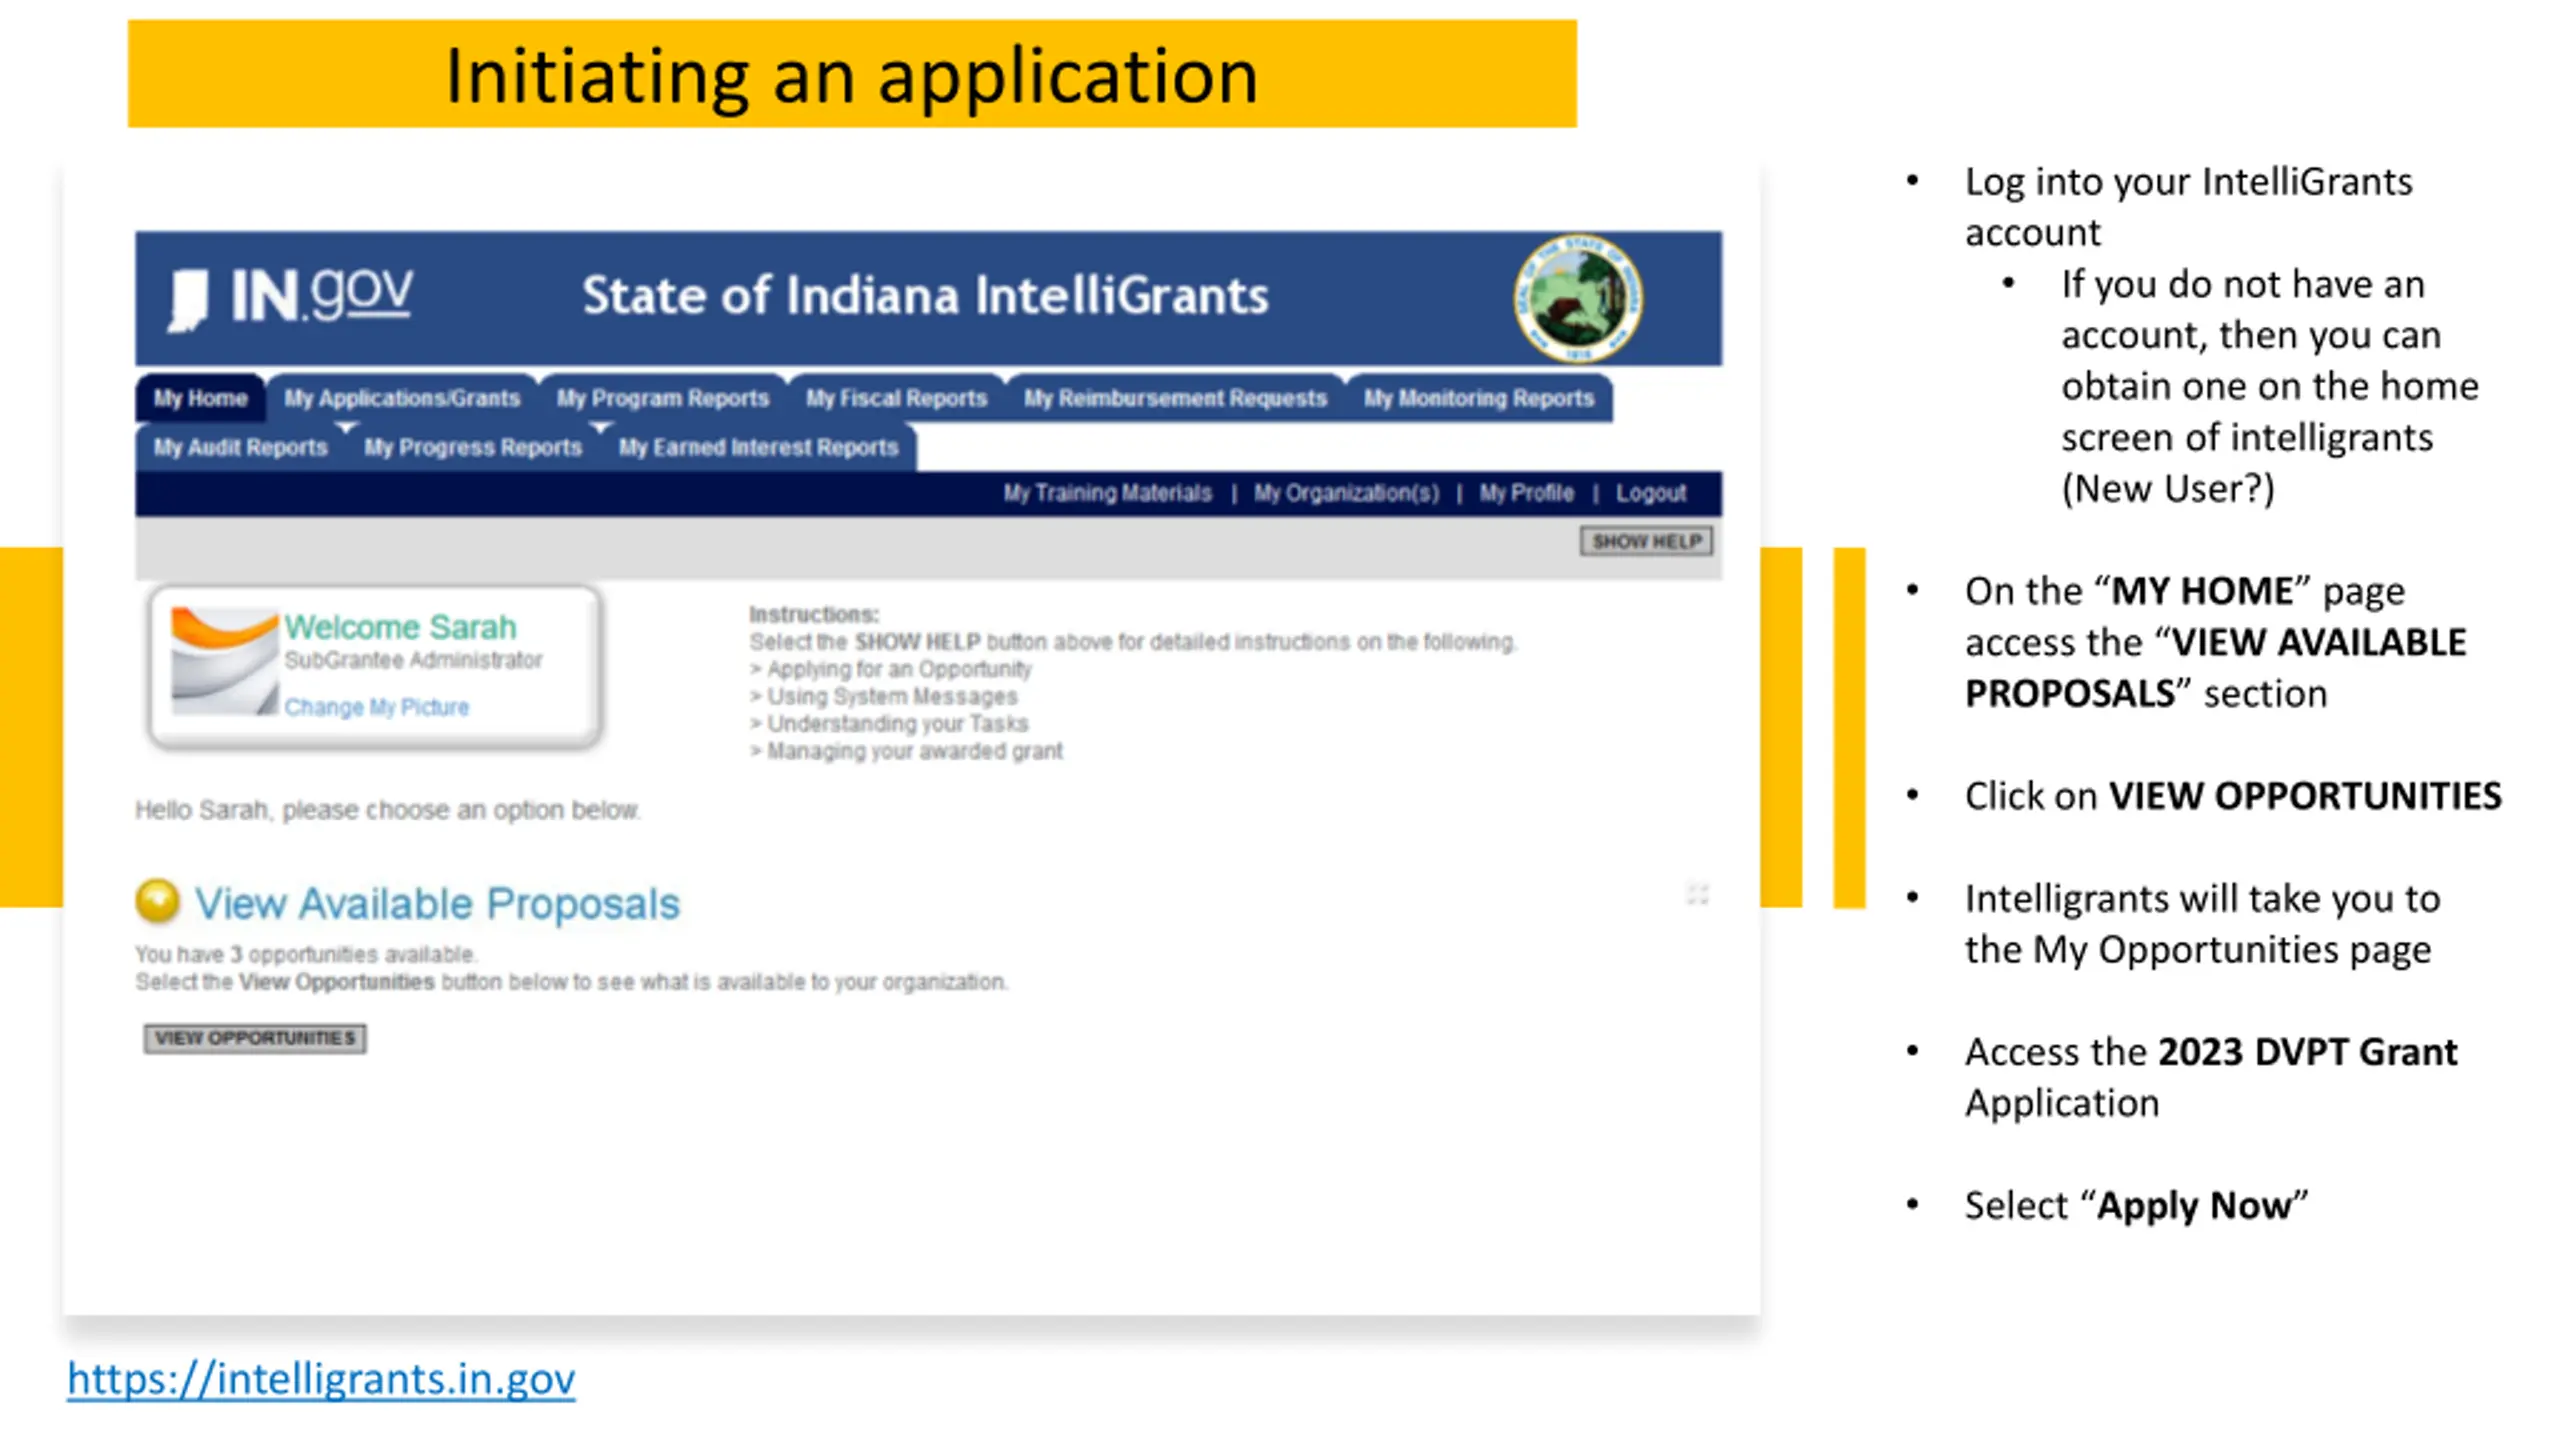This screenshot has width=2560, height=1440.
Task: Switch to the My Program Reports tab
Action: tap(663, 398)
